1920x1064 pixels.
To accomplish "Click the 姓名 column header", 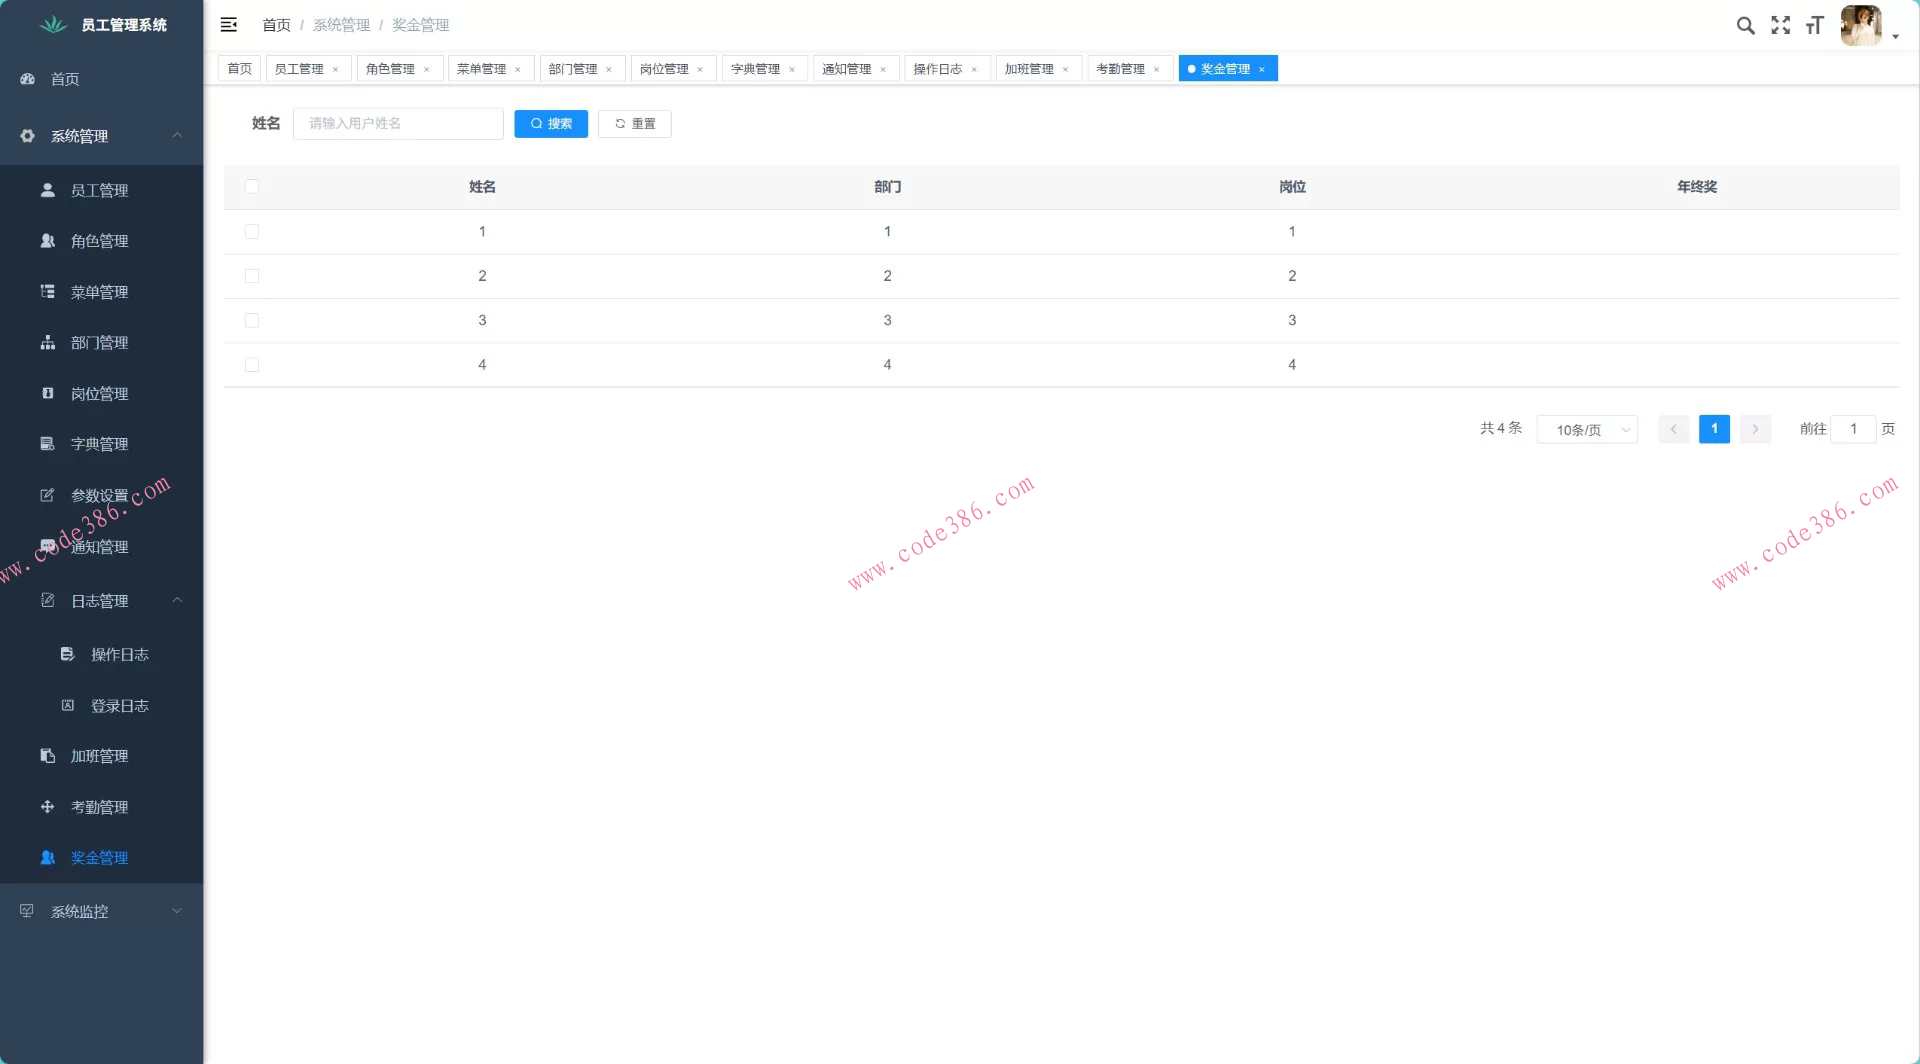I will pos(482,187).
